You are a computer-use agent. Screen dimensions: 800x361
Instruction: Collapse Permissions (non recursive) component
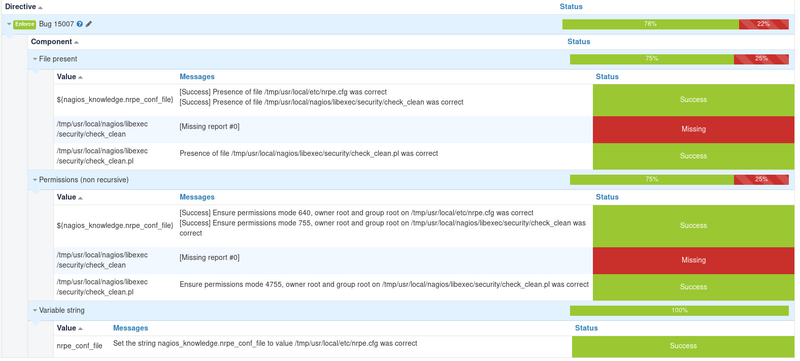[x=35, y=180]
